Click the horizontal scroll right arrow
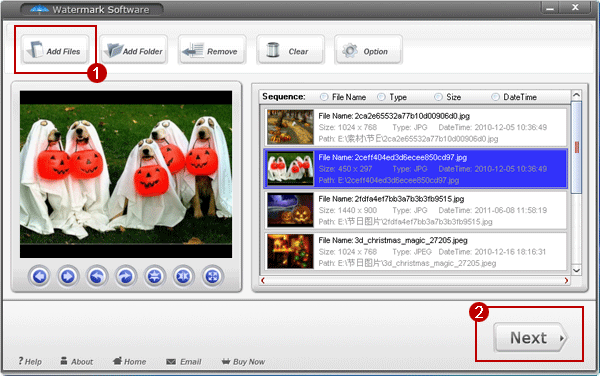Viewport: 600px width, 376px height. pos(566,280)
